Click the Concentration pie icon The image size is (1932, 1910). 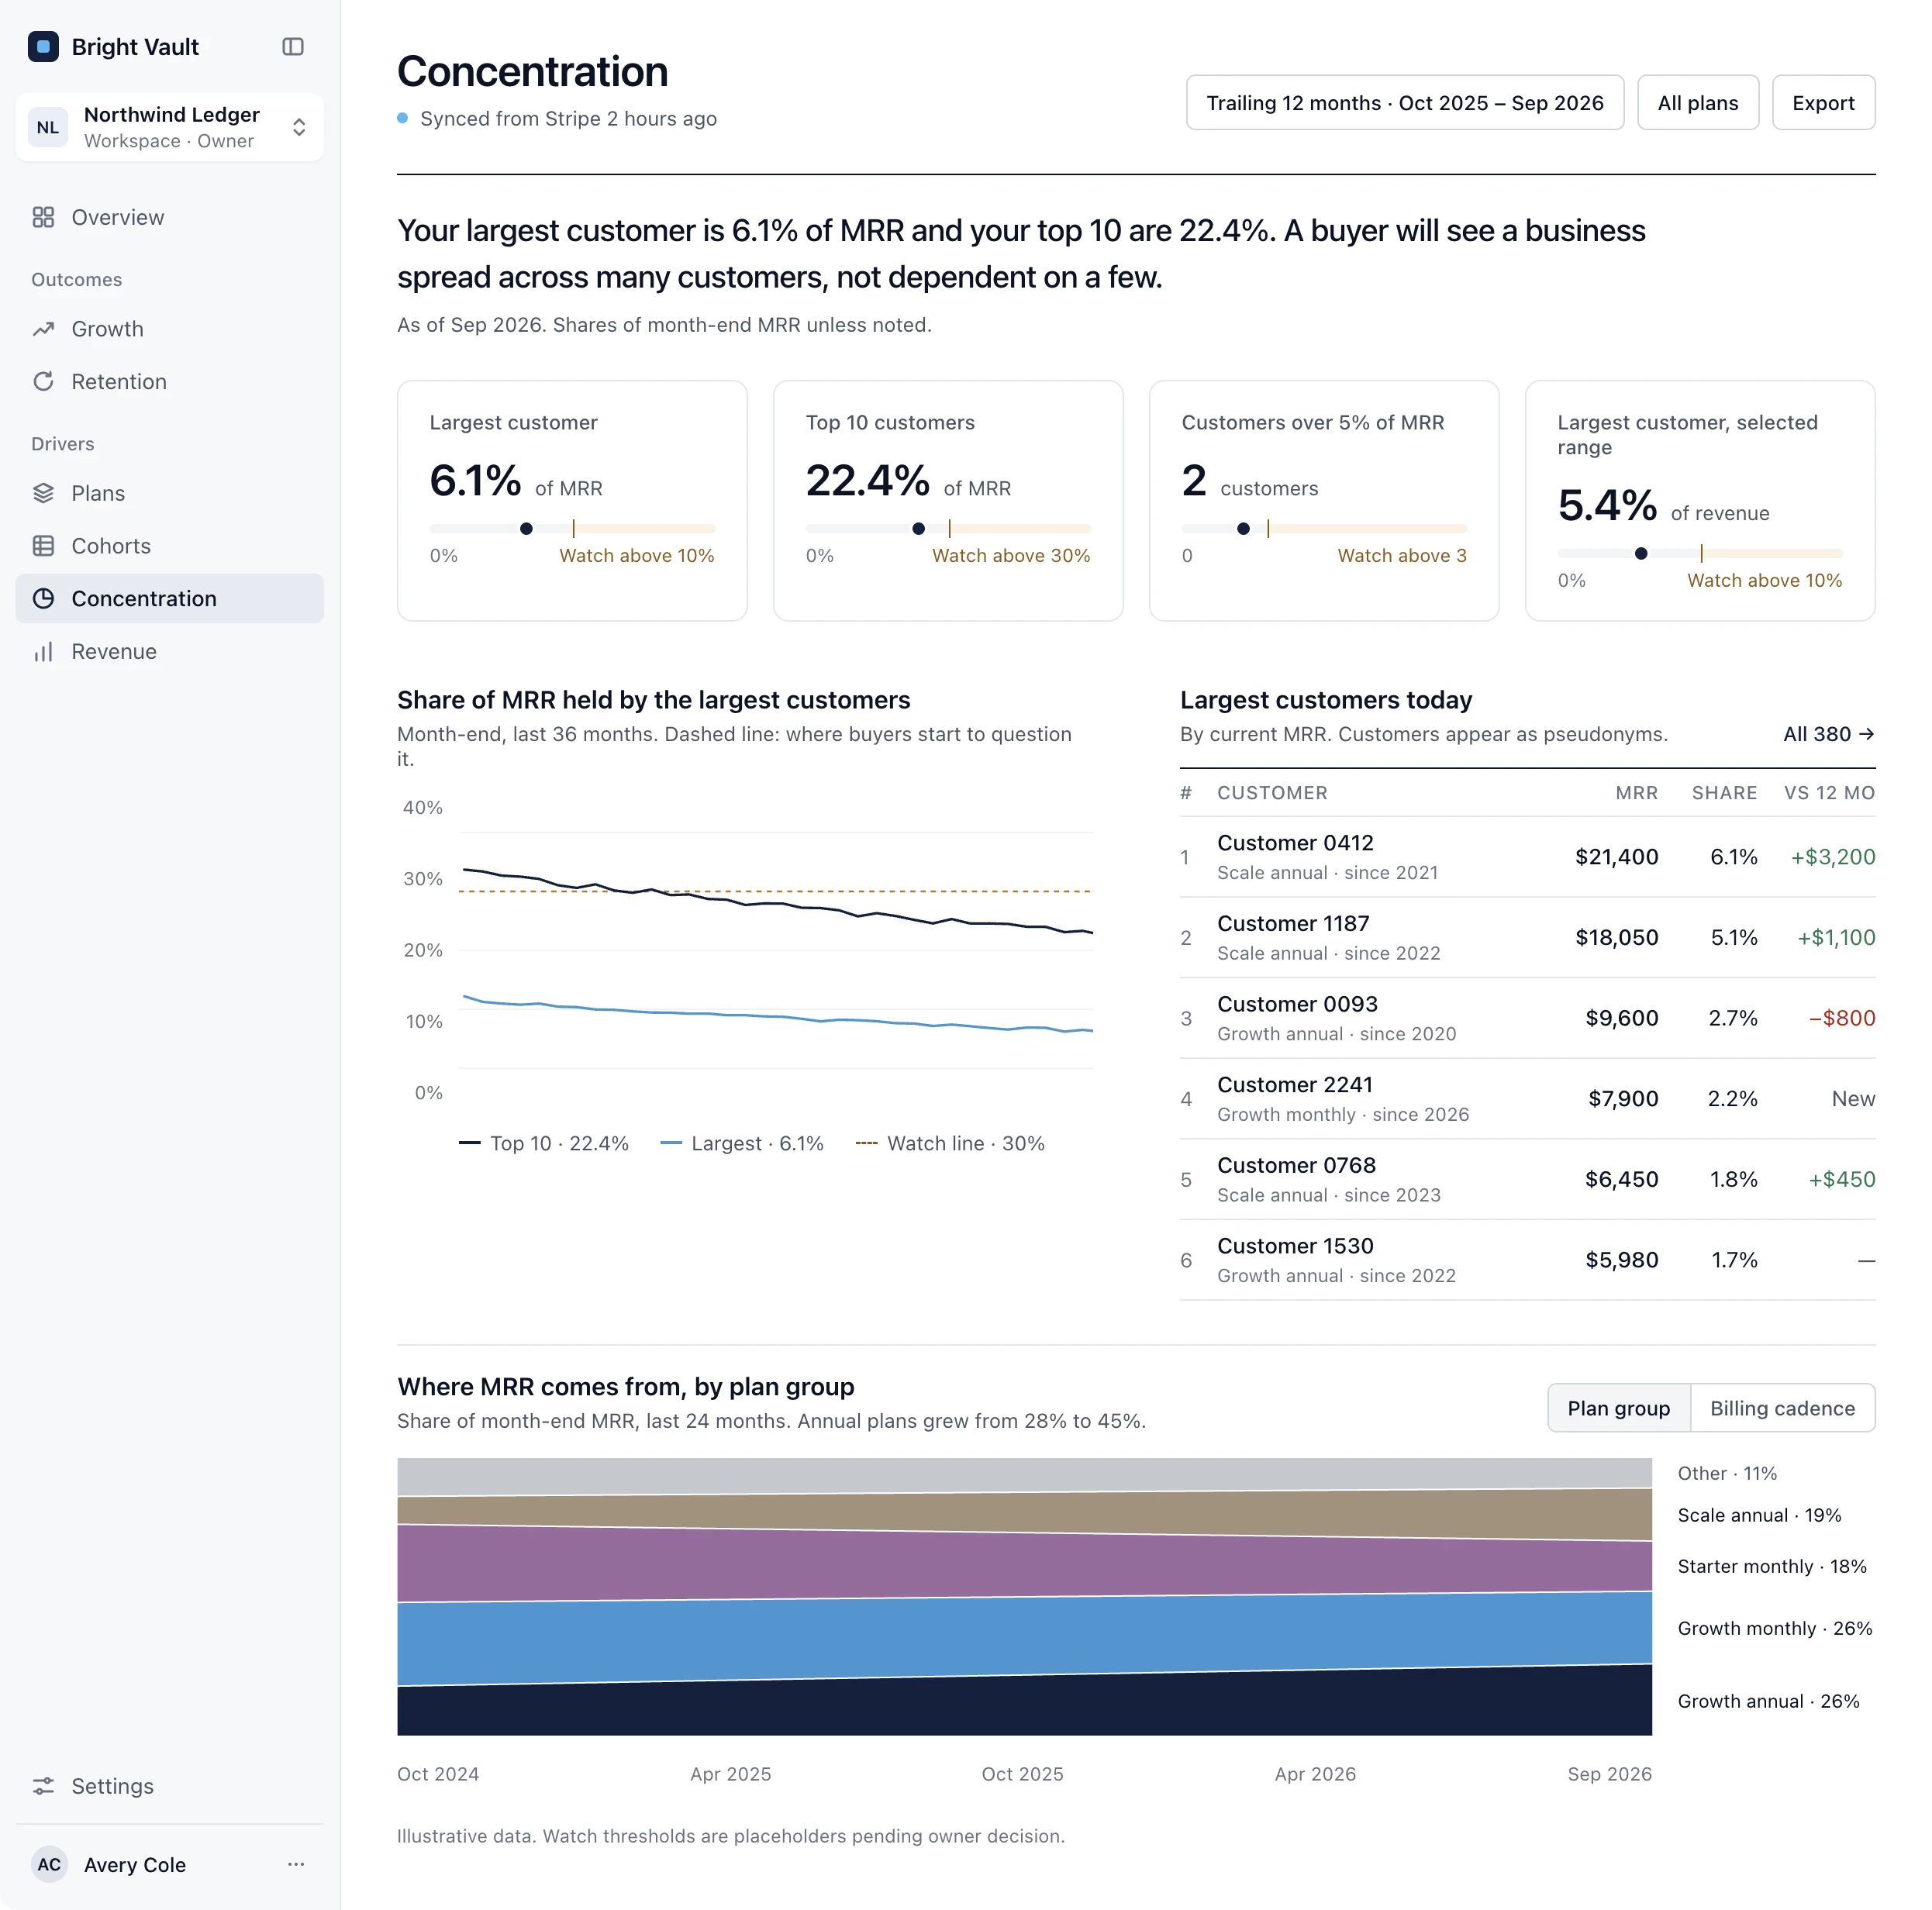coord(43,598)
